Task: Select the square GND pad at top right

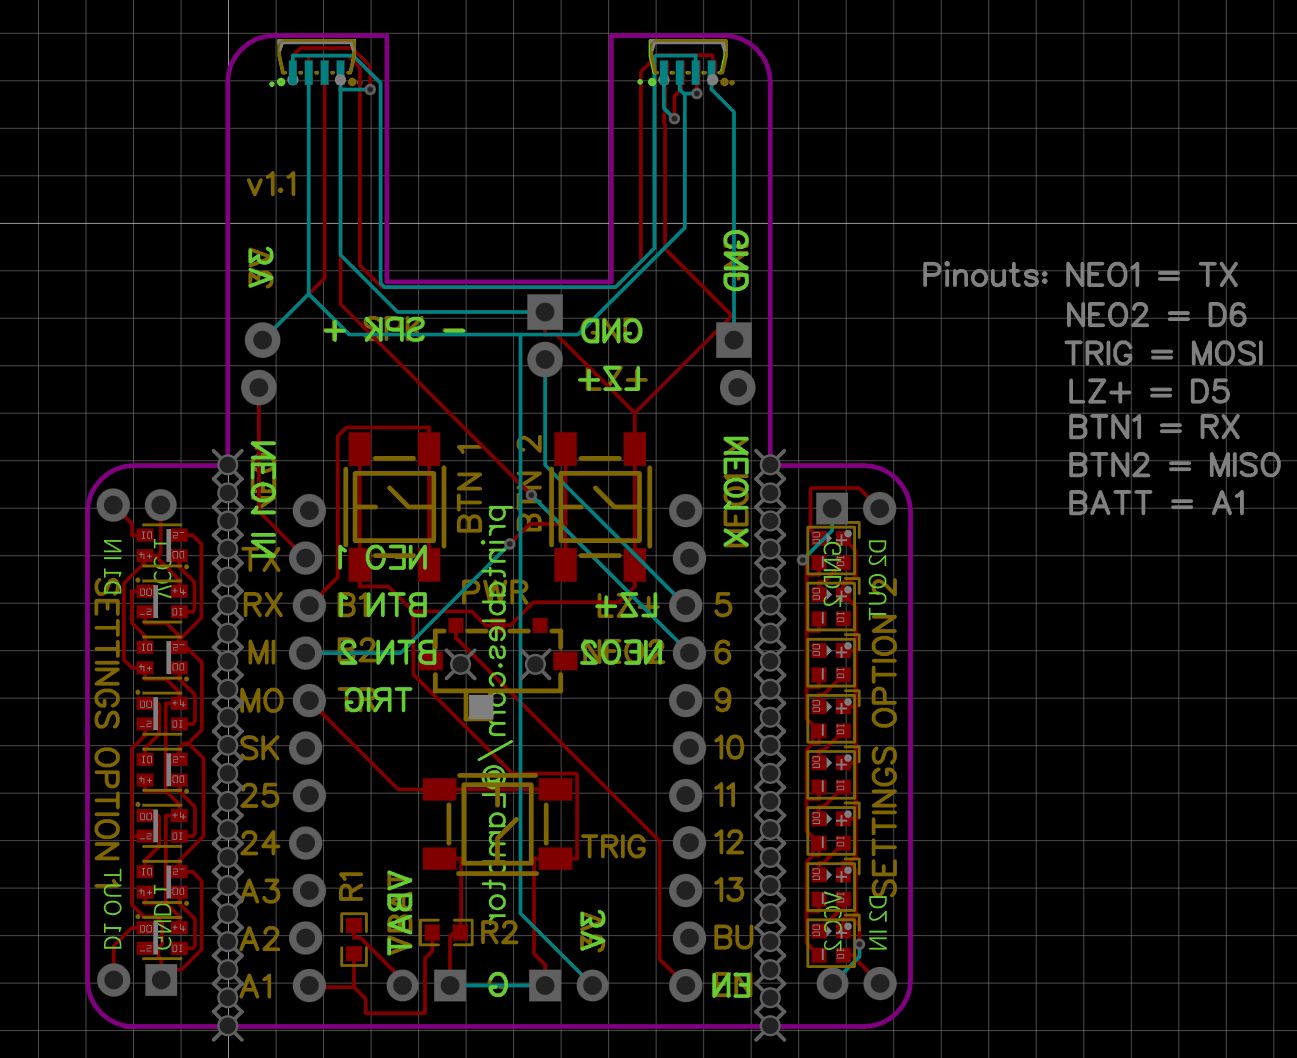Action: pyautogui.click(x=734, y=339)
